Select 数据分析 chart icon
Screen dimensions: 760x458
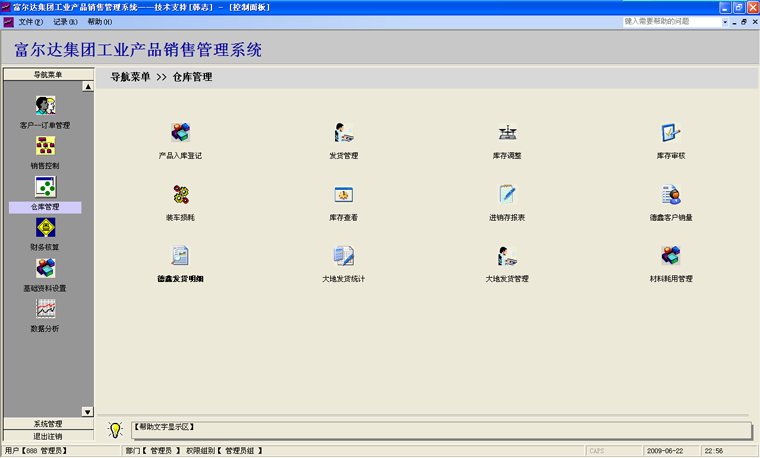[x=45, y=309]
